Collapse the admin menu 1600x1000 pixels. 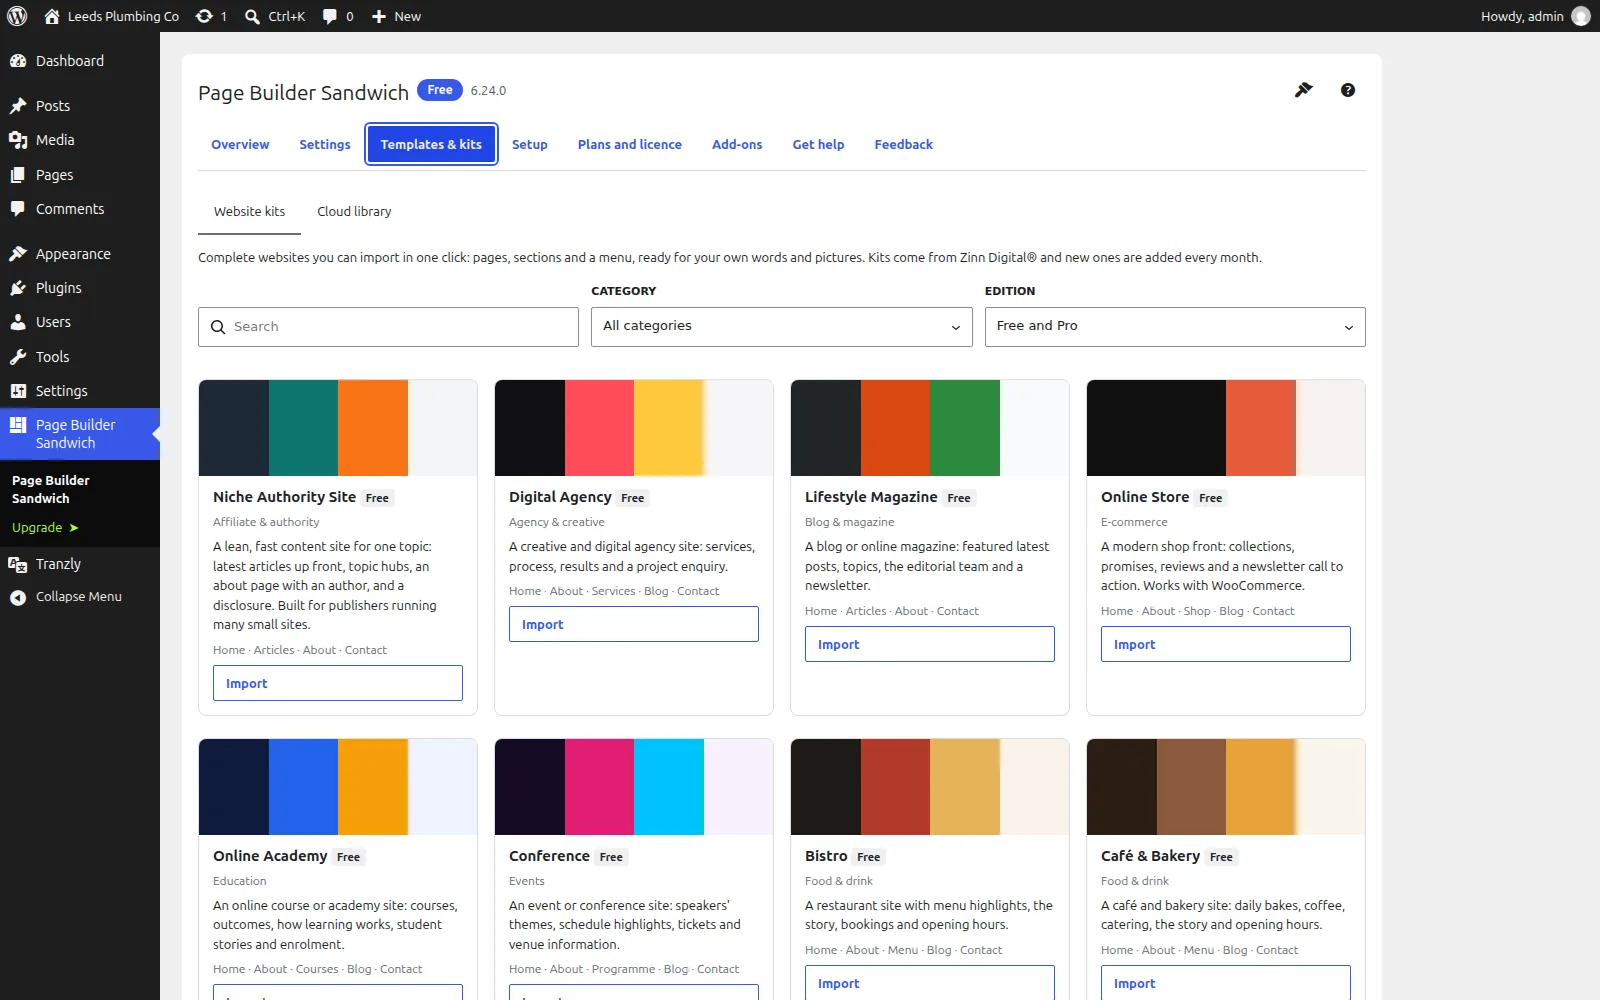[80, 597]
